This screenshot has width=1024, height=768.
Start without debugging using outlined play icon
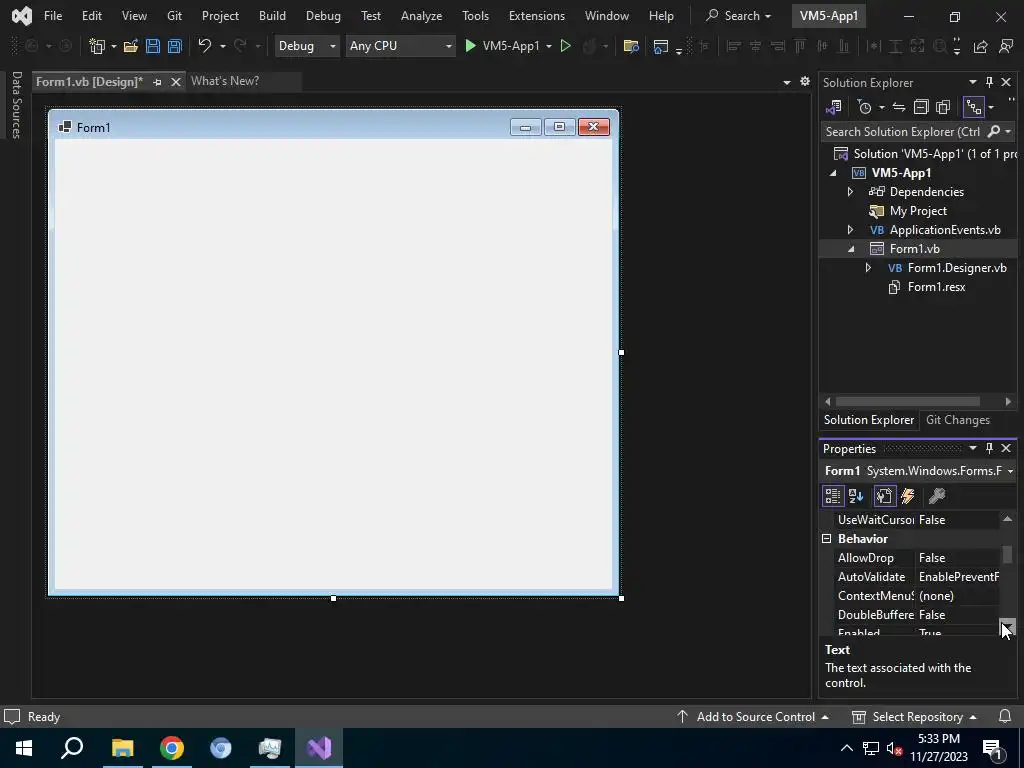[566, 46]
